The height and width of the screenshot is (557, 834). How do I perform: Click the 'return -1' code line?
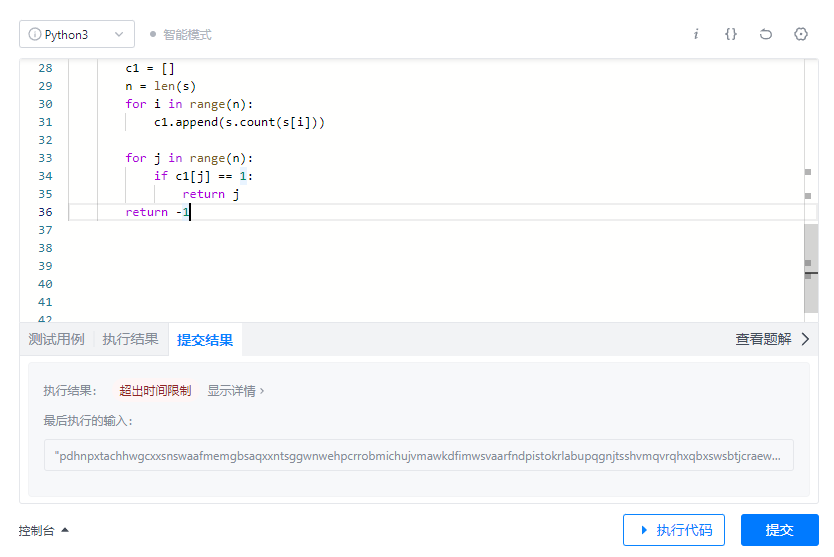click(x=157, y=212)
